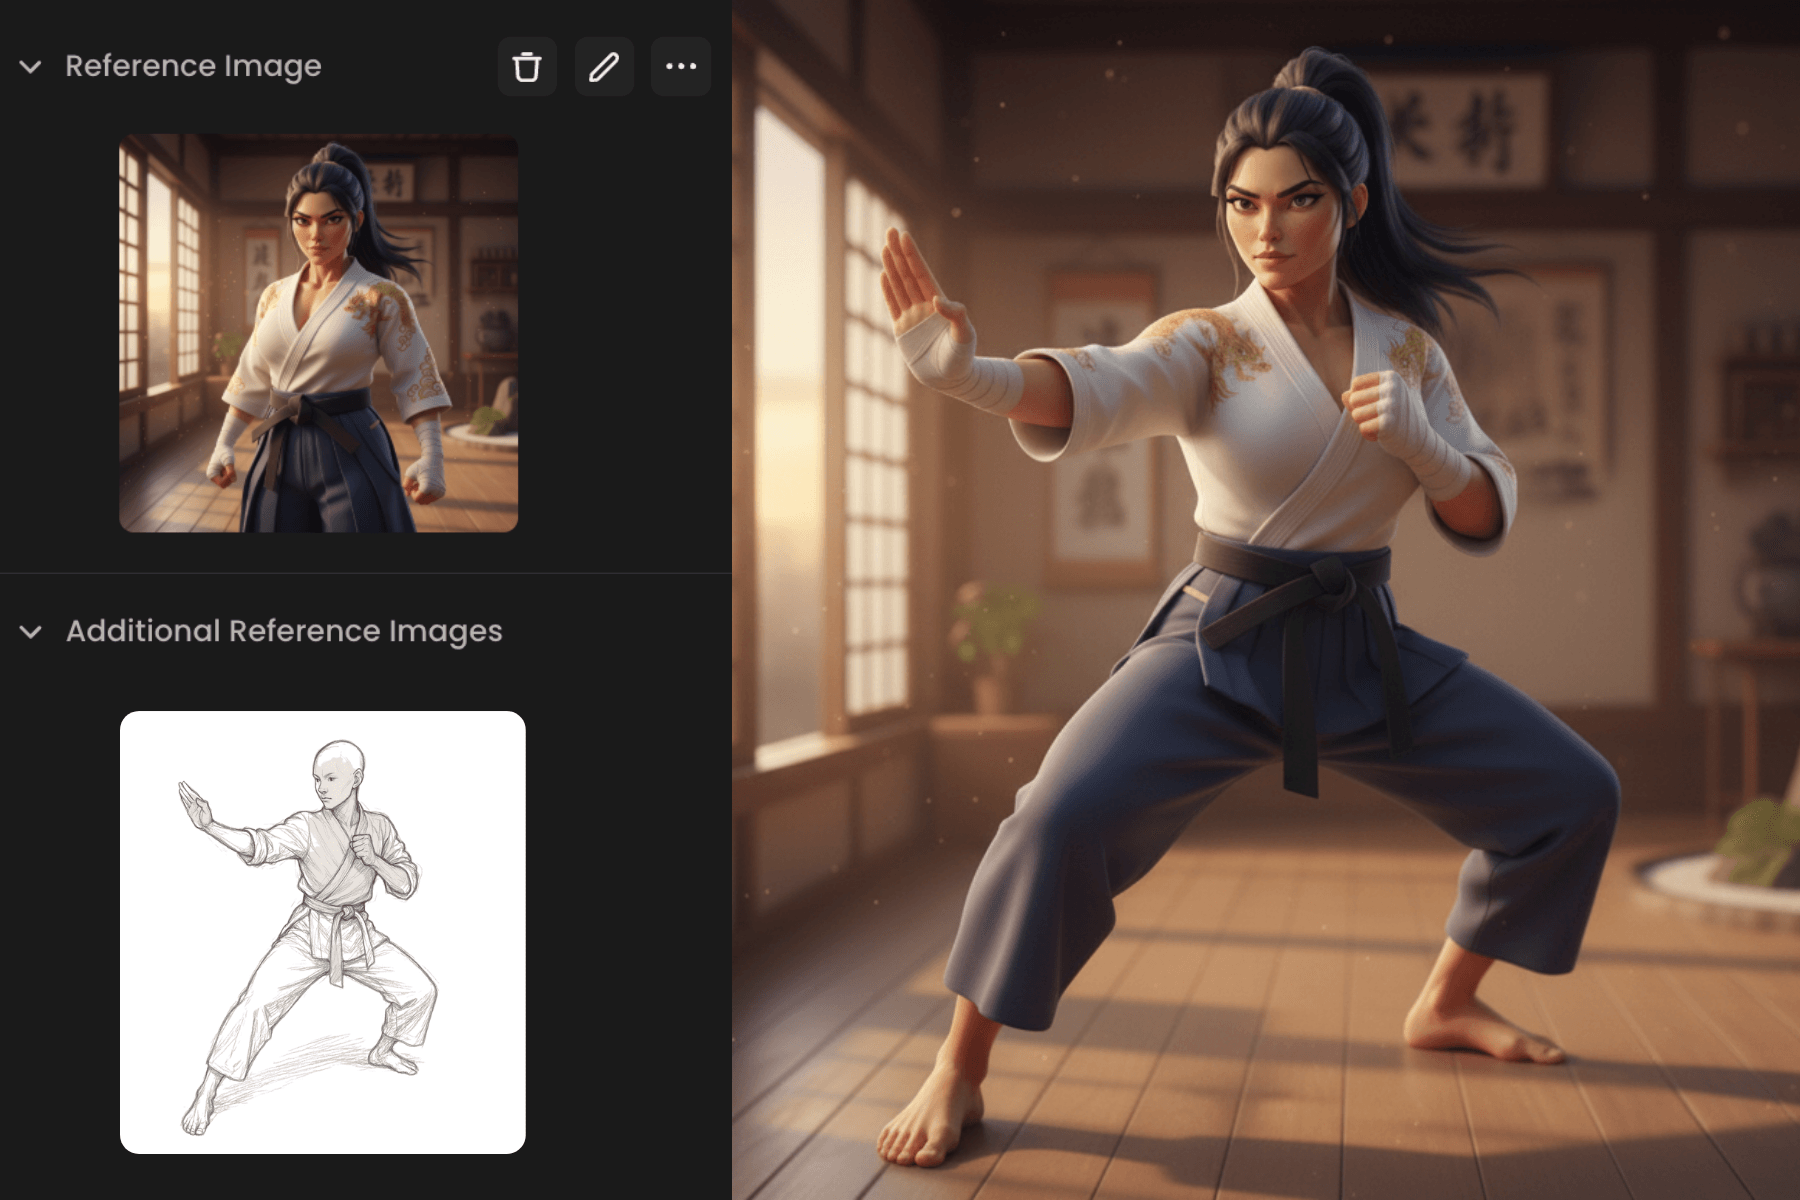The width and height of the screenshot is (1800, 1200).
Task: Collapse the Additional Reference Images section
Action: pos(29,630)
